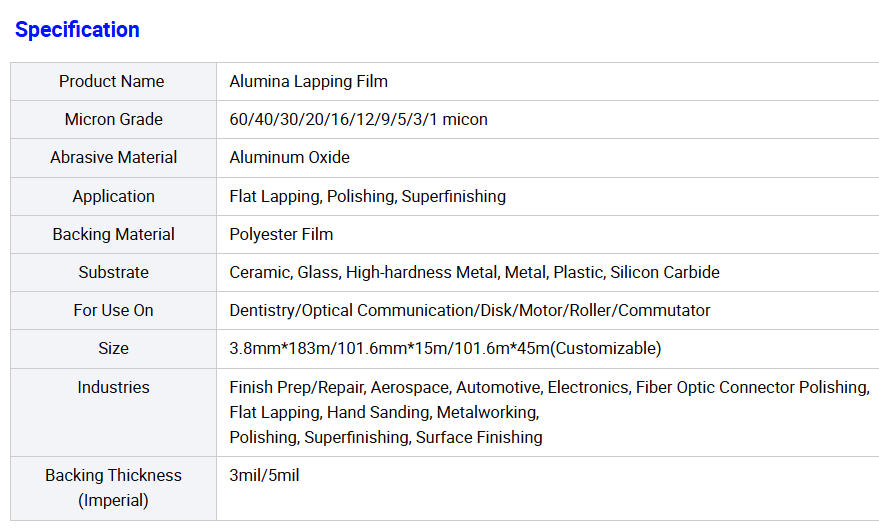
Task: Click the Ceramic, Glass, High-hardness Metal value
Action: pyautogui.click(x=474, y=272)
